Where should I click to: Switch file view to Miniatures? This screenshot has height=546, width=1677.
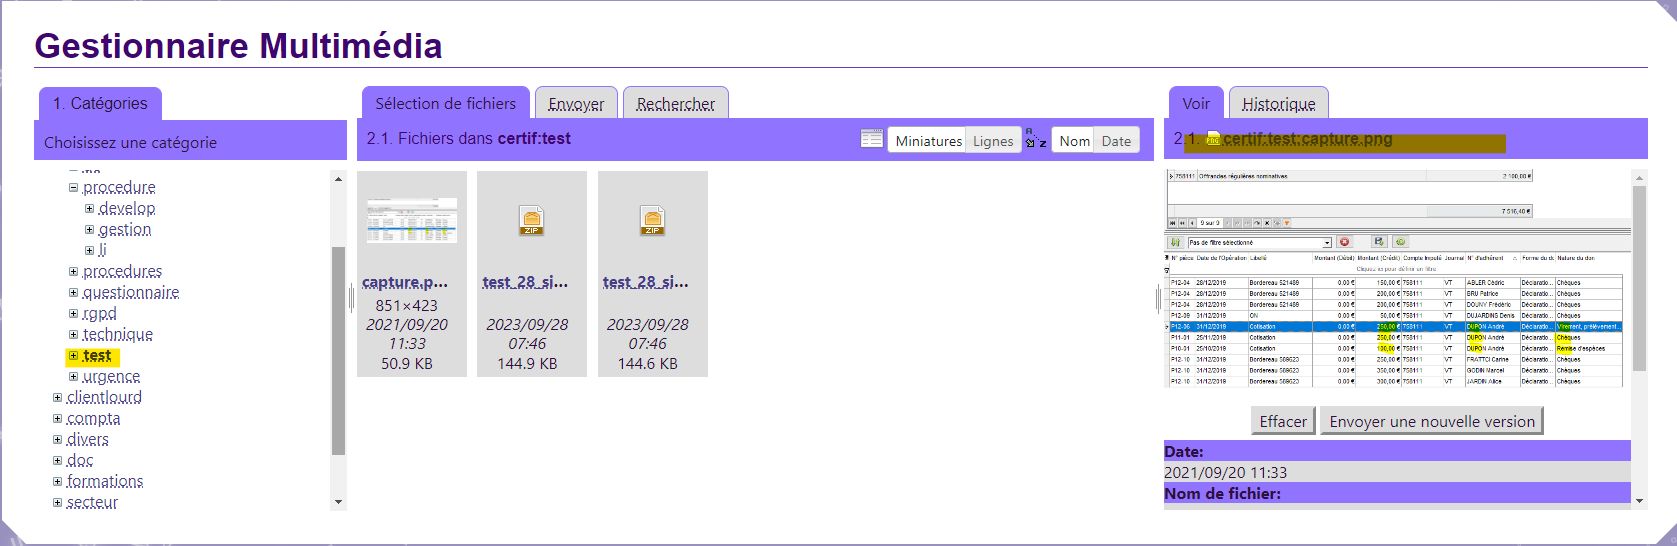point(928,141)
